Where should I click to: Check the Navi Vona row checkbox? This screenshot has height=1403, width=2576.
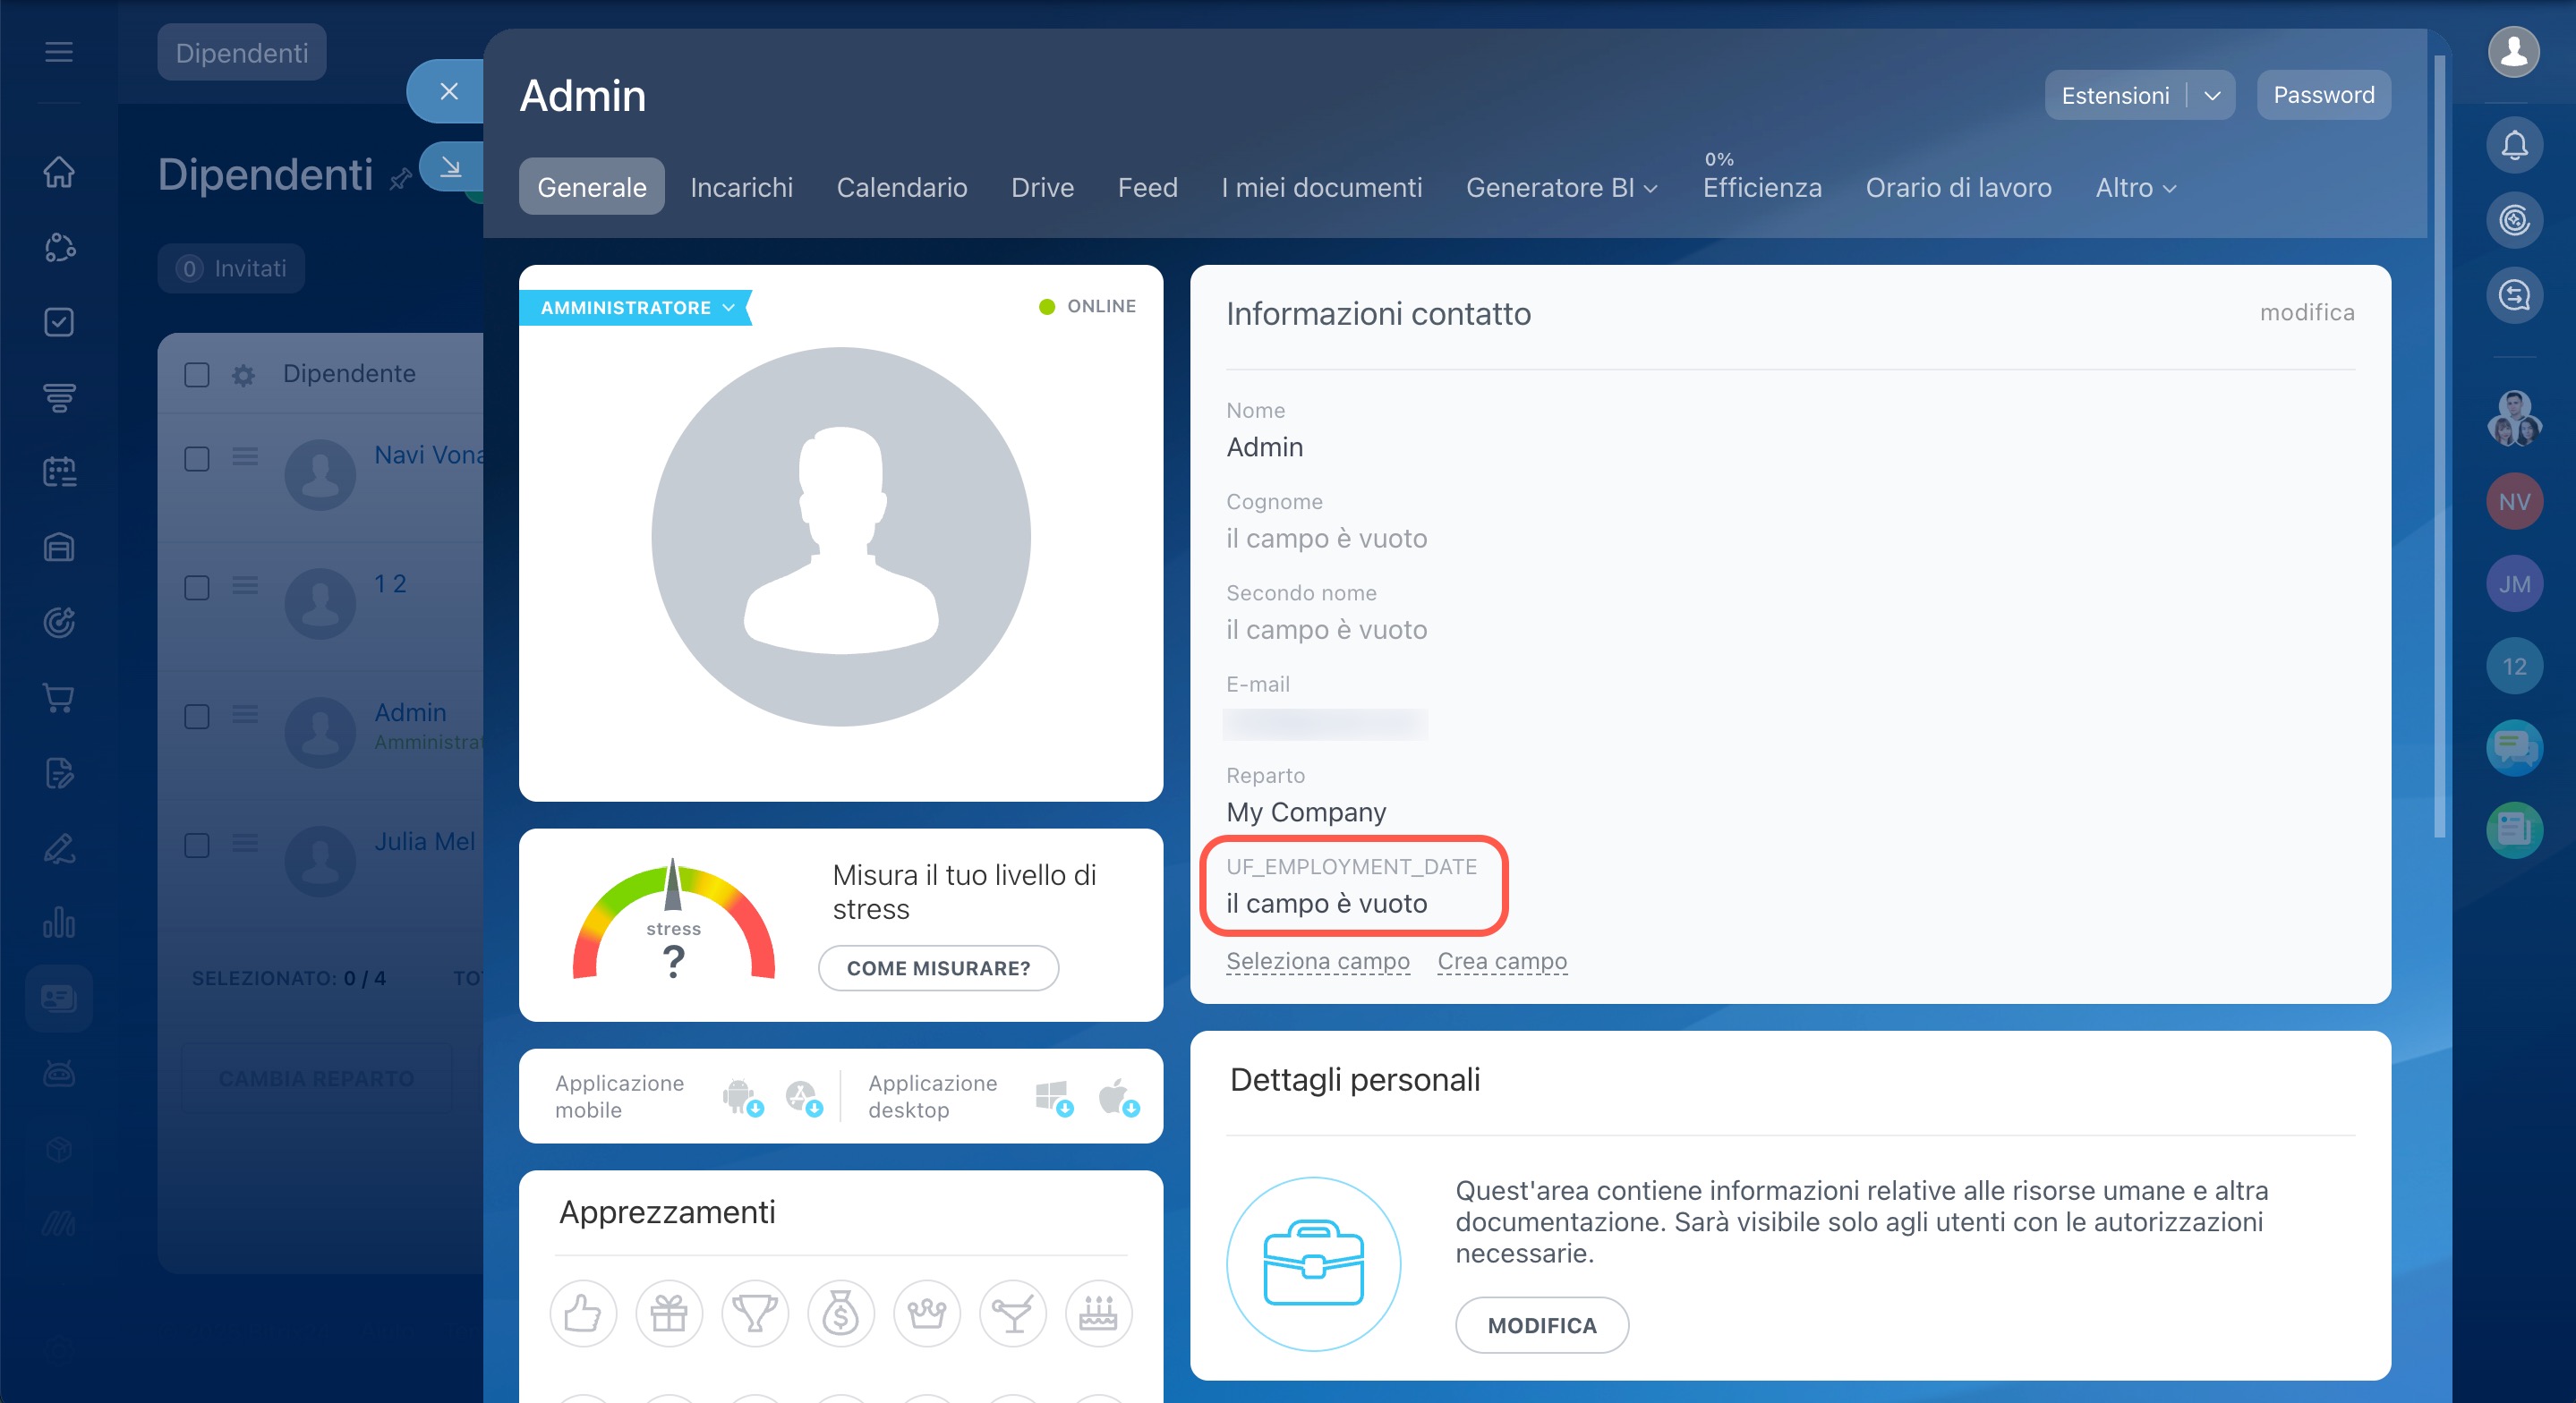[x=197, y=459]
